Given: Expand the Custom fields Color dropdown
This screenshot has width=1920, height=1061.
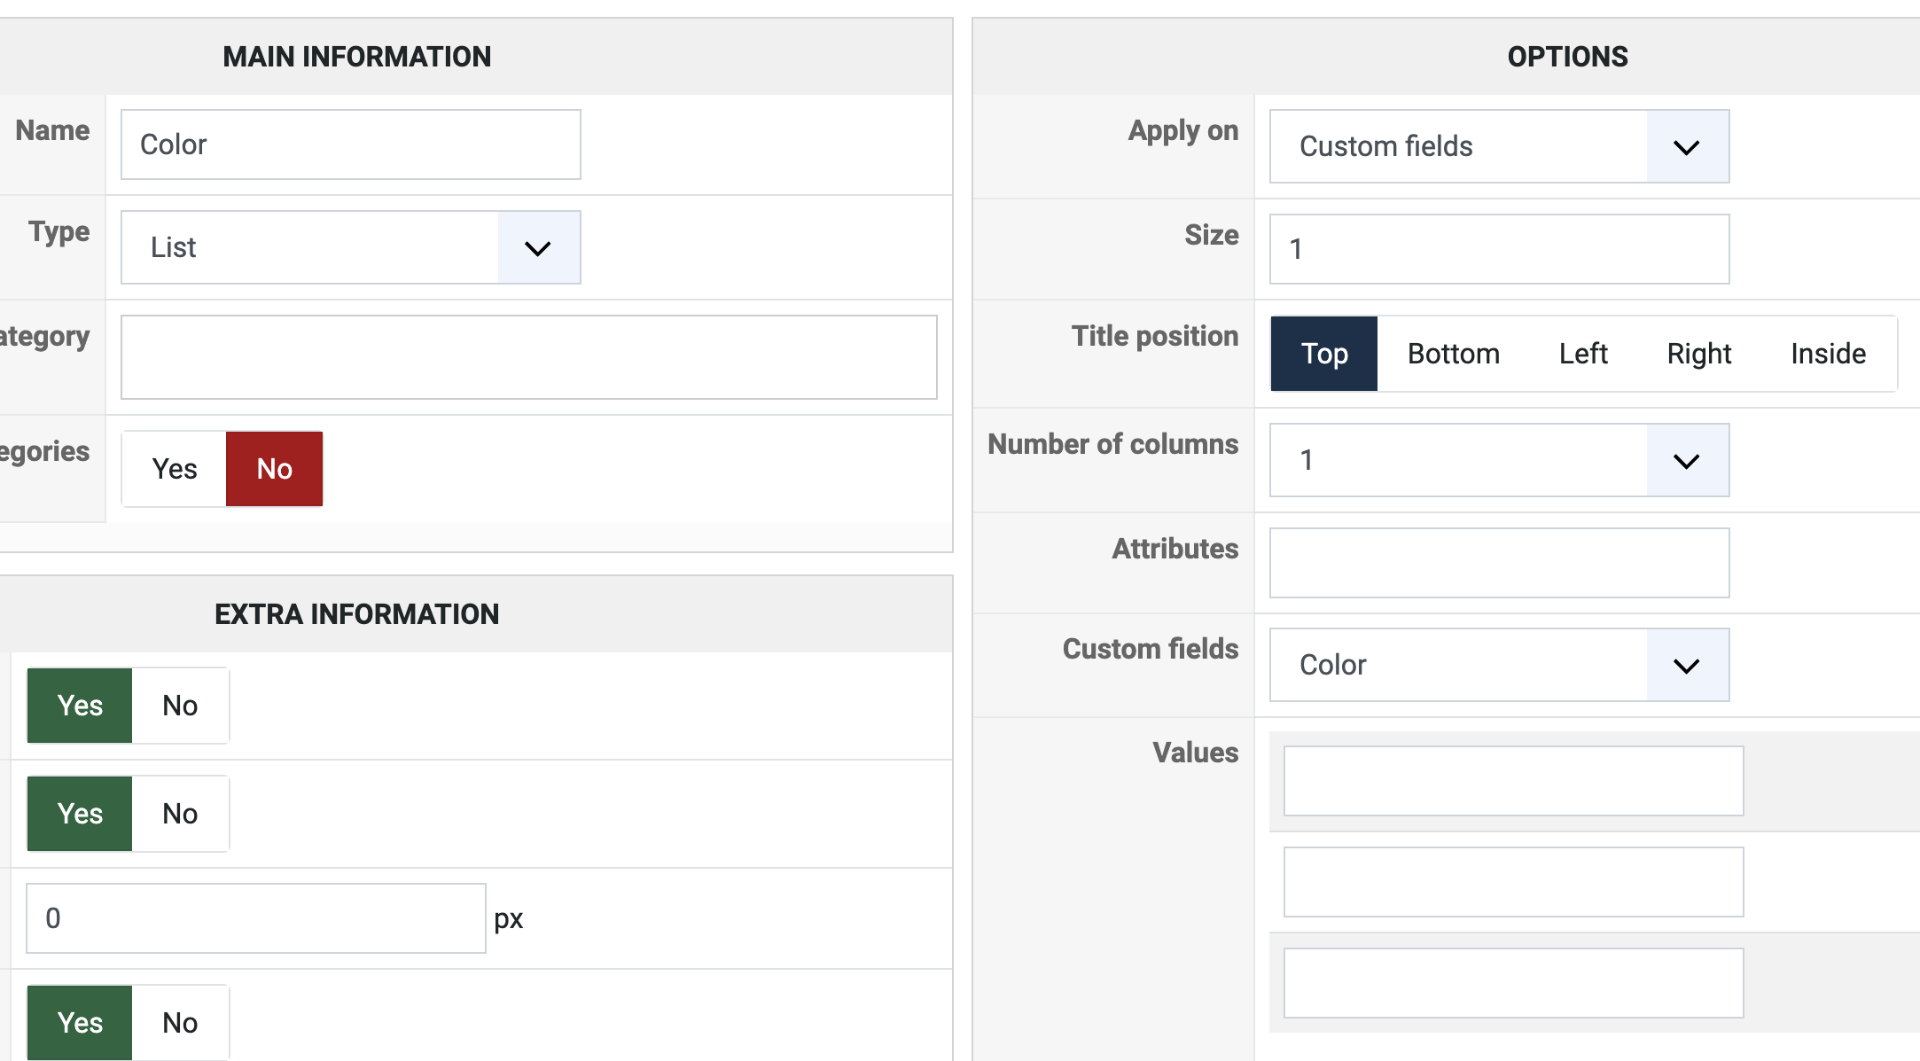Looking at the screenshot, I should [1498, 665].
